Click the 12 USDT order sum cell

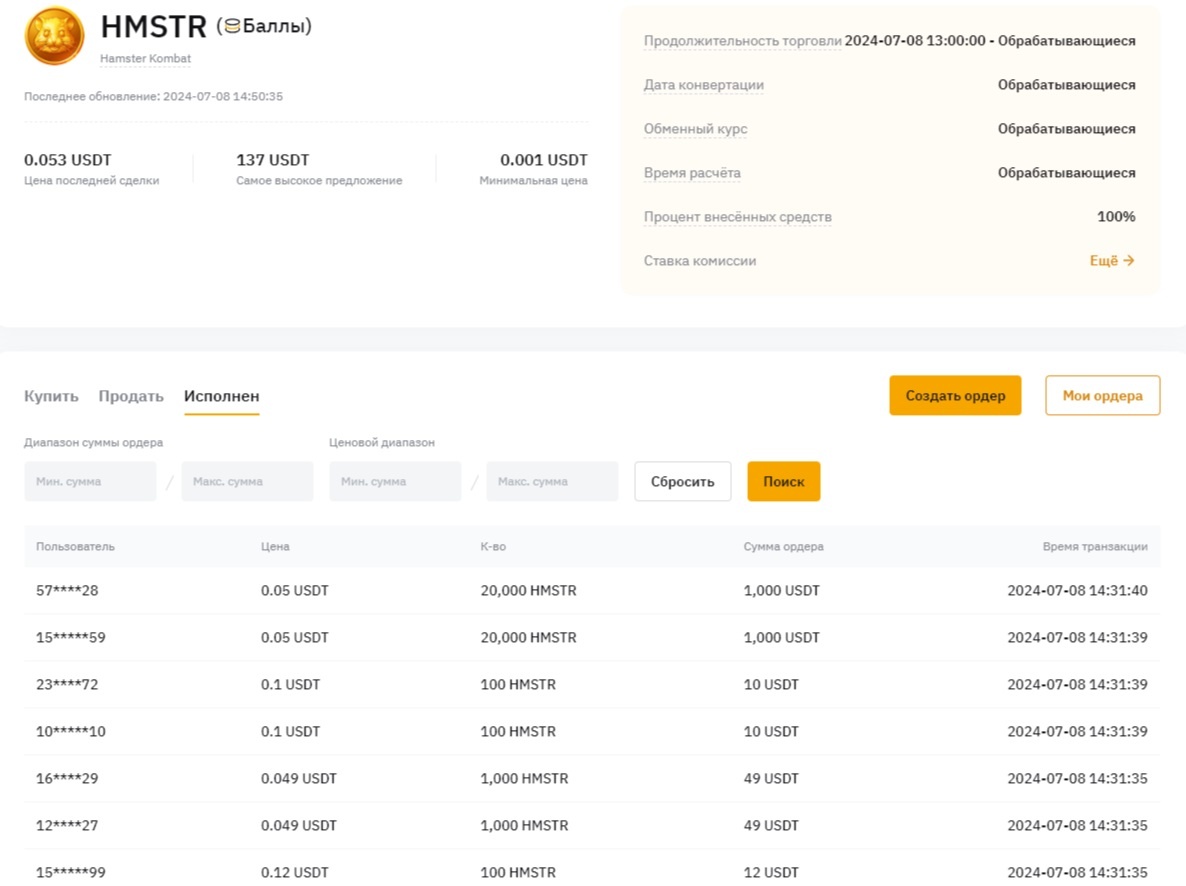(771, 872)
